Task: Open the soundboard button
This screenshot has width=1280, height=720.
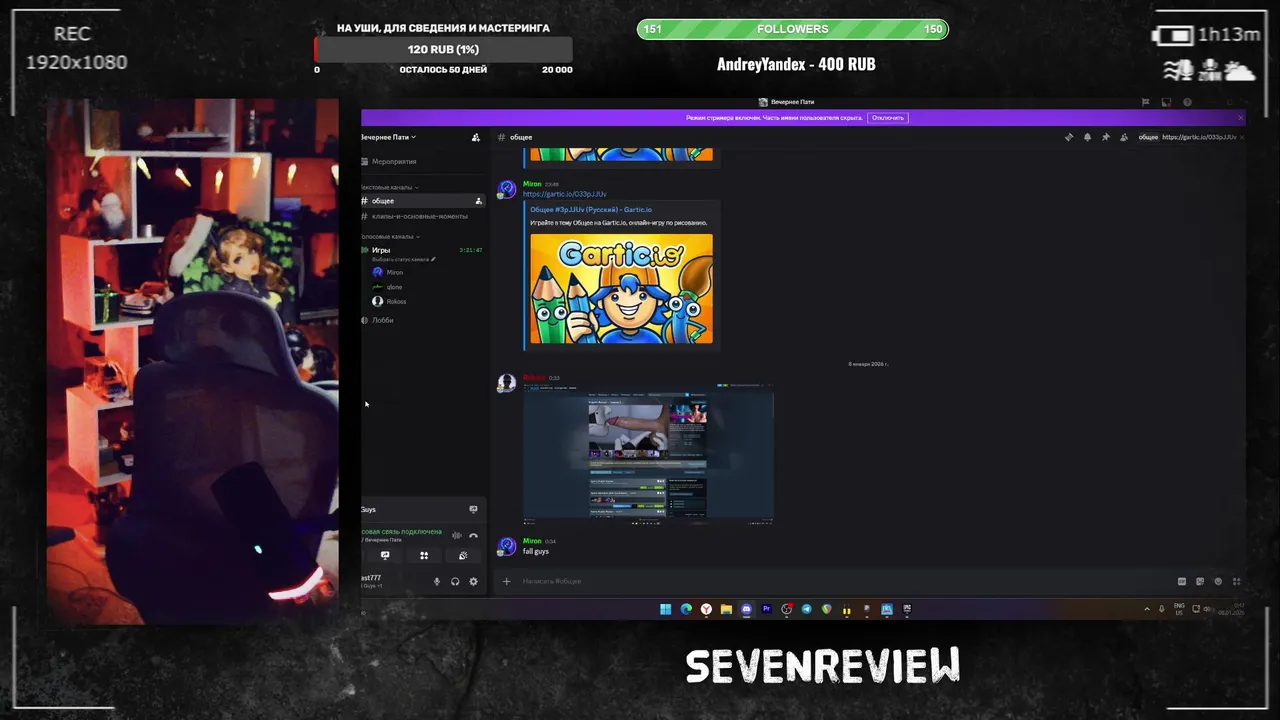Action: (x=463, y=555)
